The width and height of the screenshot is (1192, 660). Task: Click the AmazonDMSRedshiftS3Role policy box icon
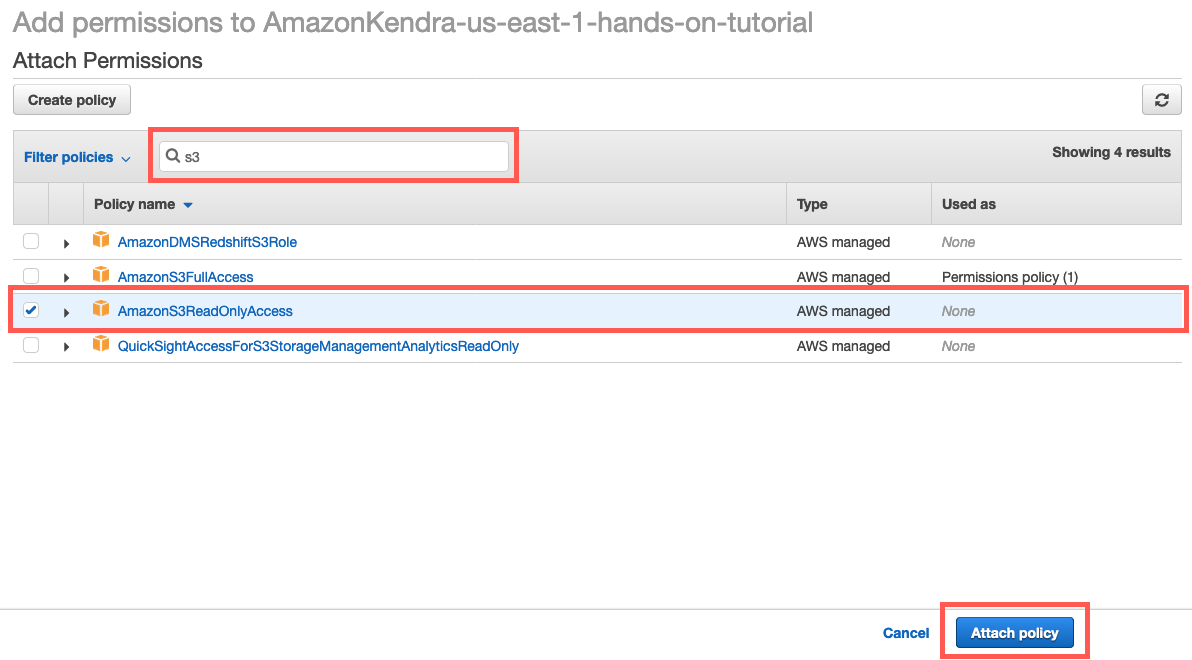click(100, 241)
